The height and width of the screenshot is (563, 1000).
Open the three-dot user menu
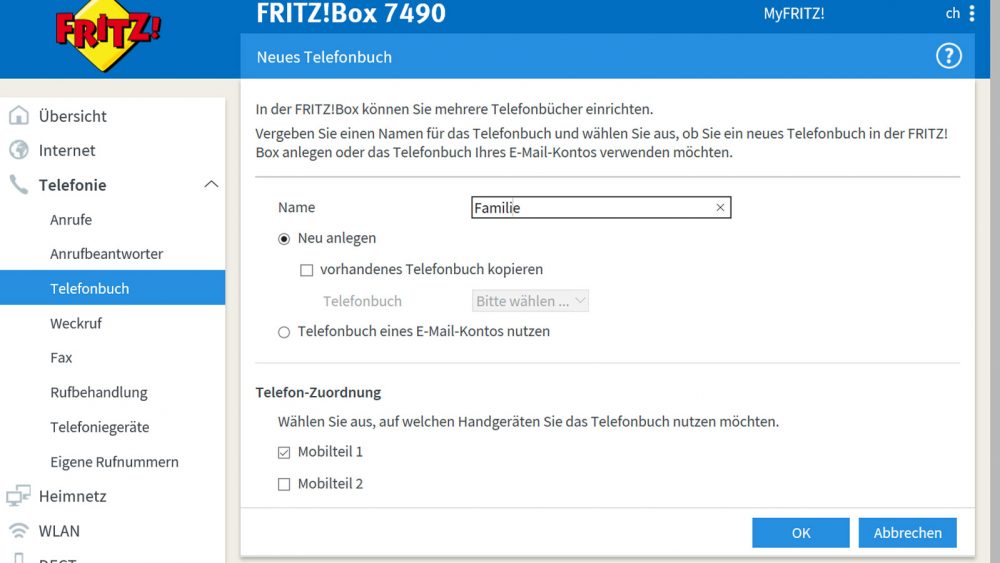pos(972,13)
